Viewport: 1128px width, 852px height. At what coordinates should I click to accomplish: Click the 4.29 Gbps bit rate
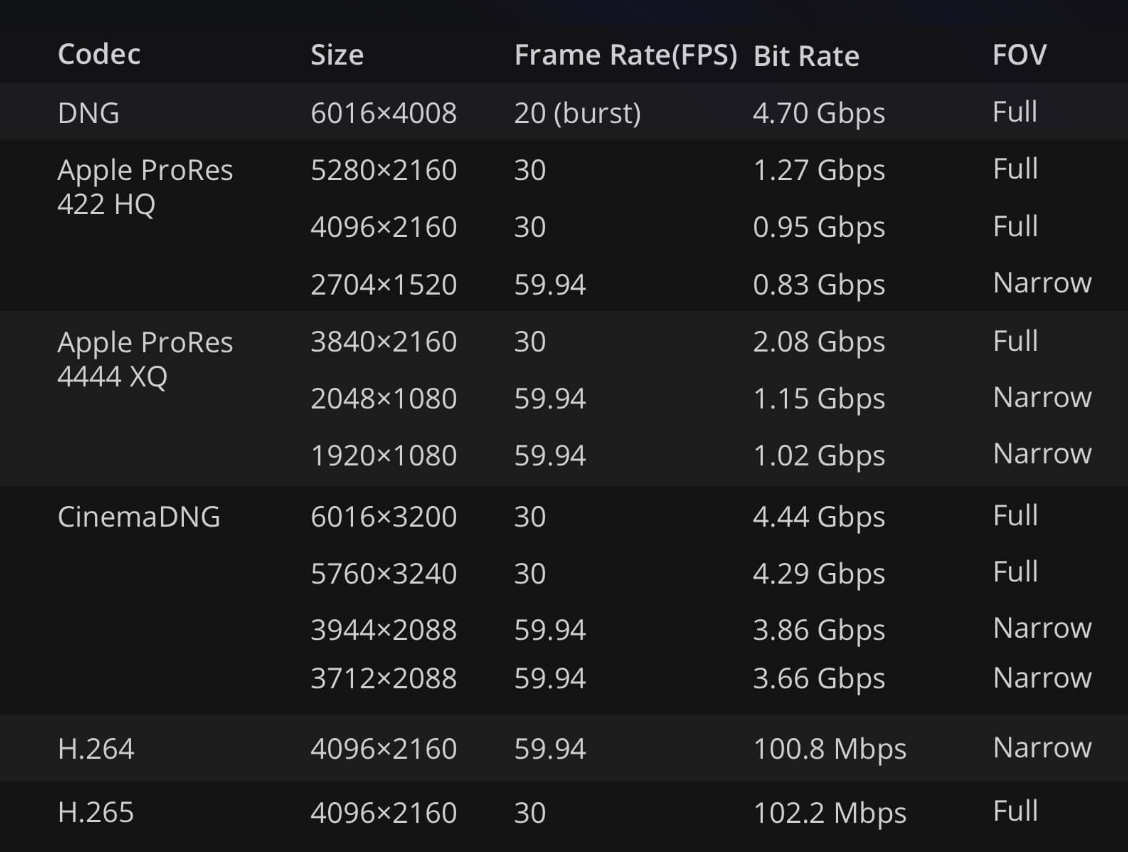(819, 575)
